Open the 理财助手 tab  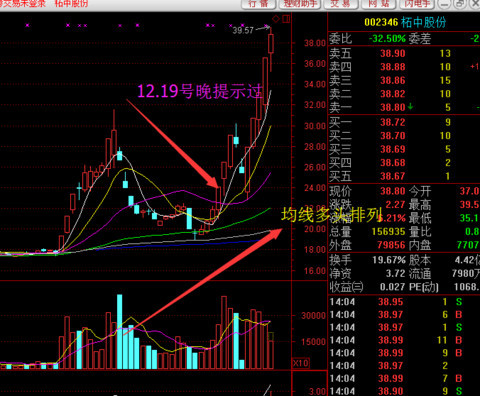(300, 4)
